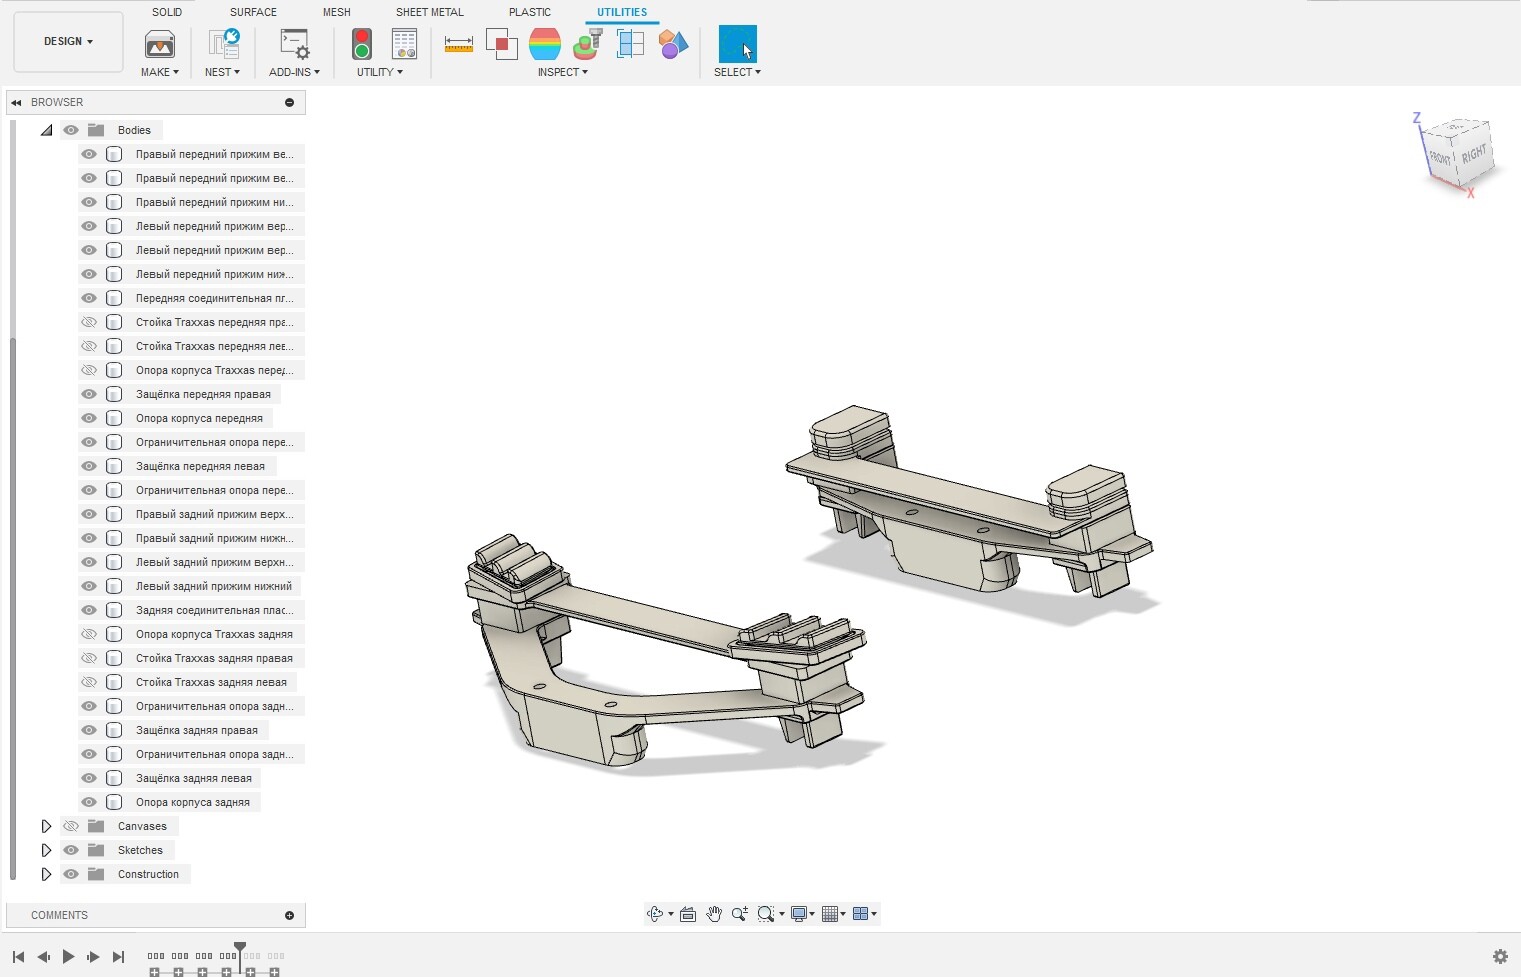Open the rainbow Zebra Analysis tool
The height and width of the screenshot is (977, 1521).
pyautogui.click(x=545, y=44)
